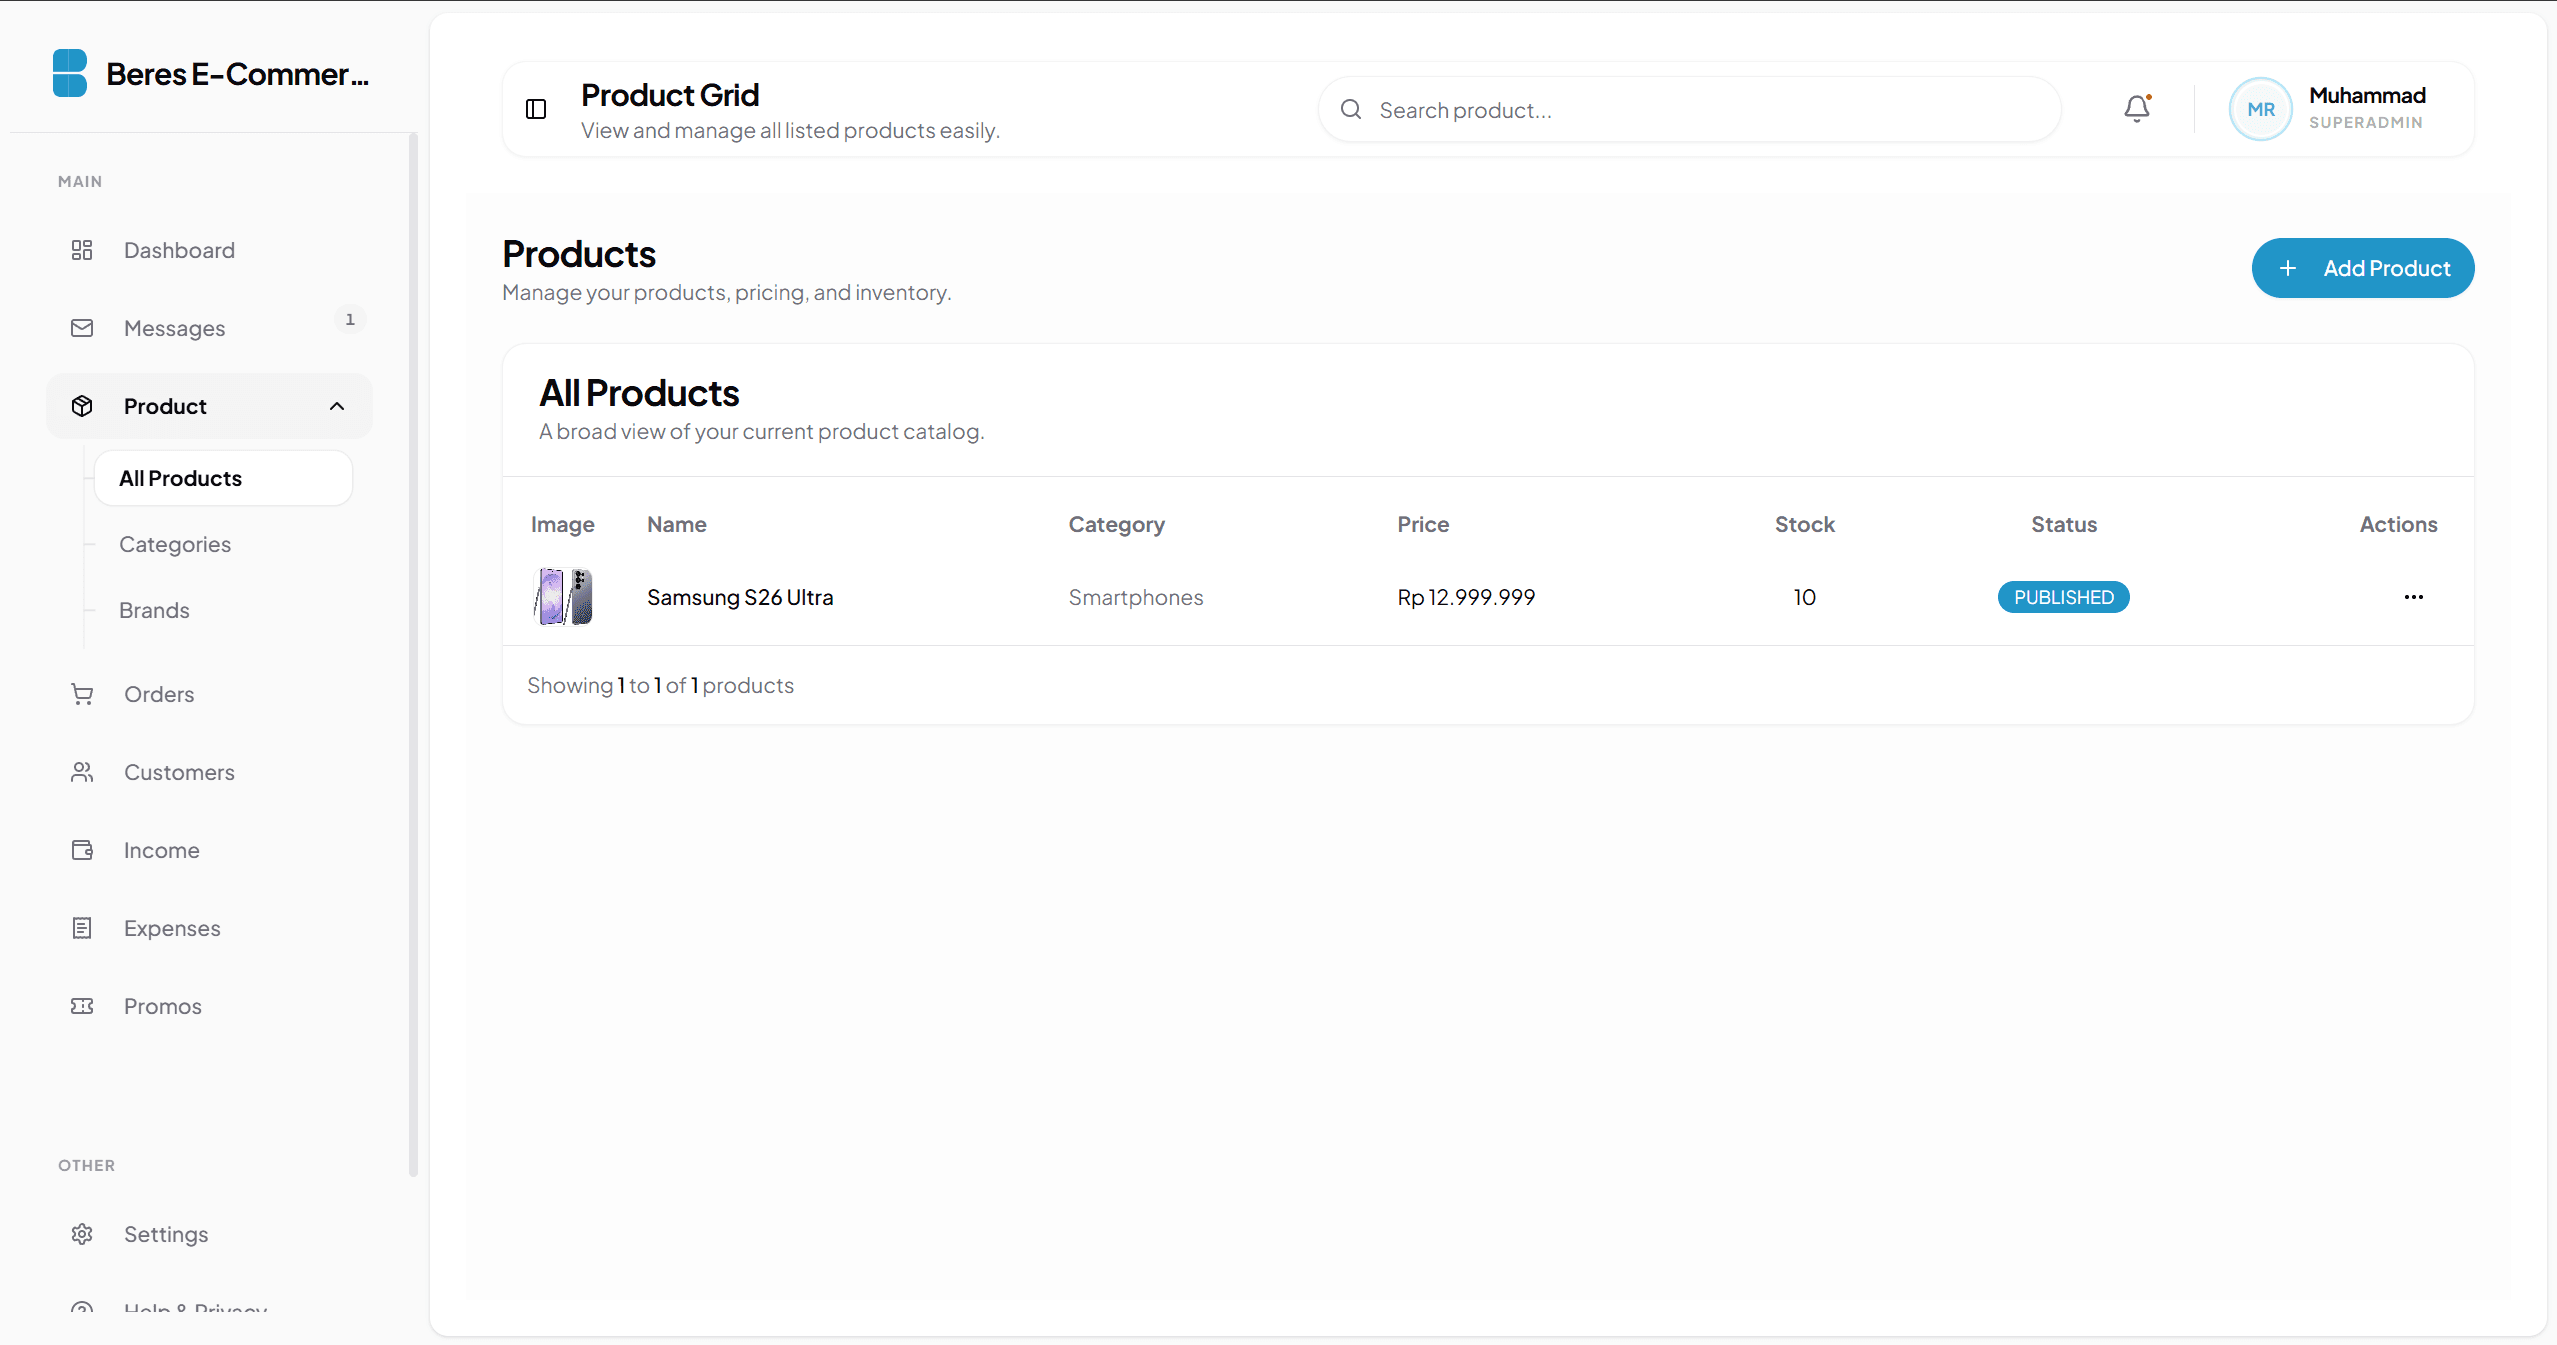
Task: Click the Dashboard grid icon
Action: click(82, 250)
